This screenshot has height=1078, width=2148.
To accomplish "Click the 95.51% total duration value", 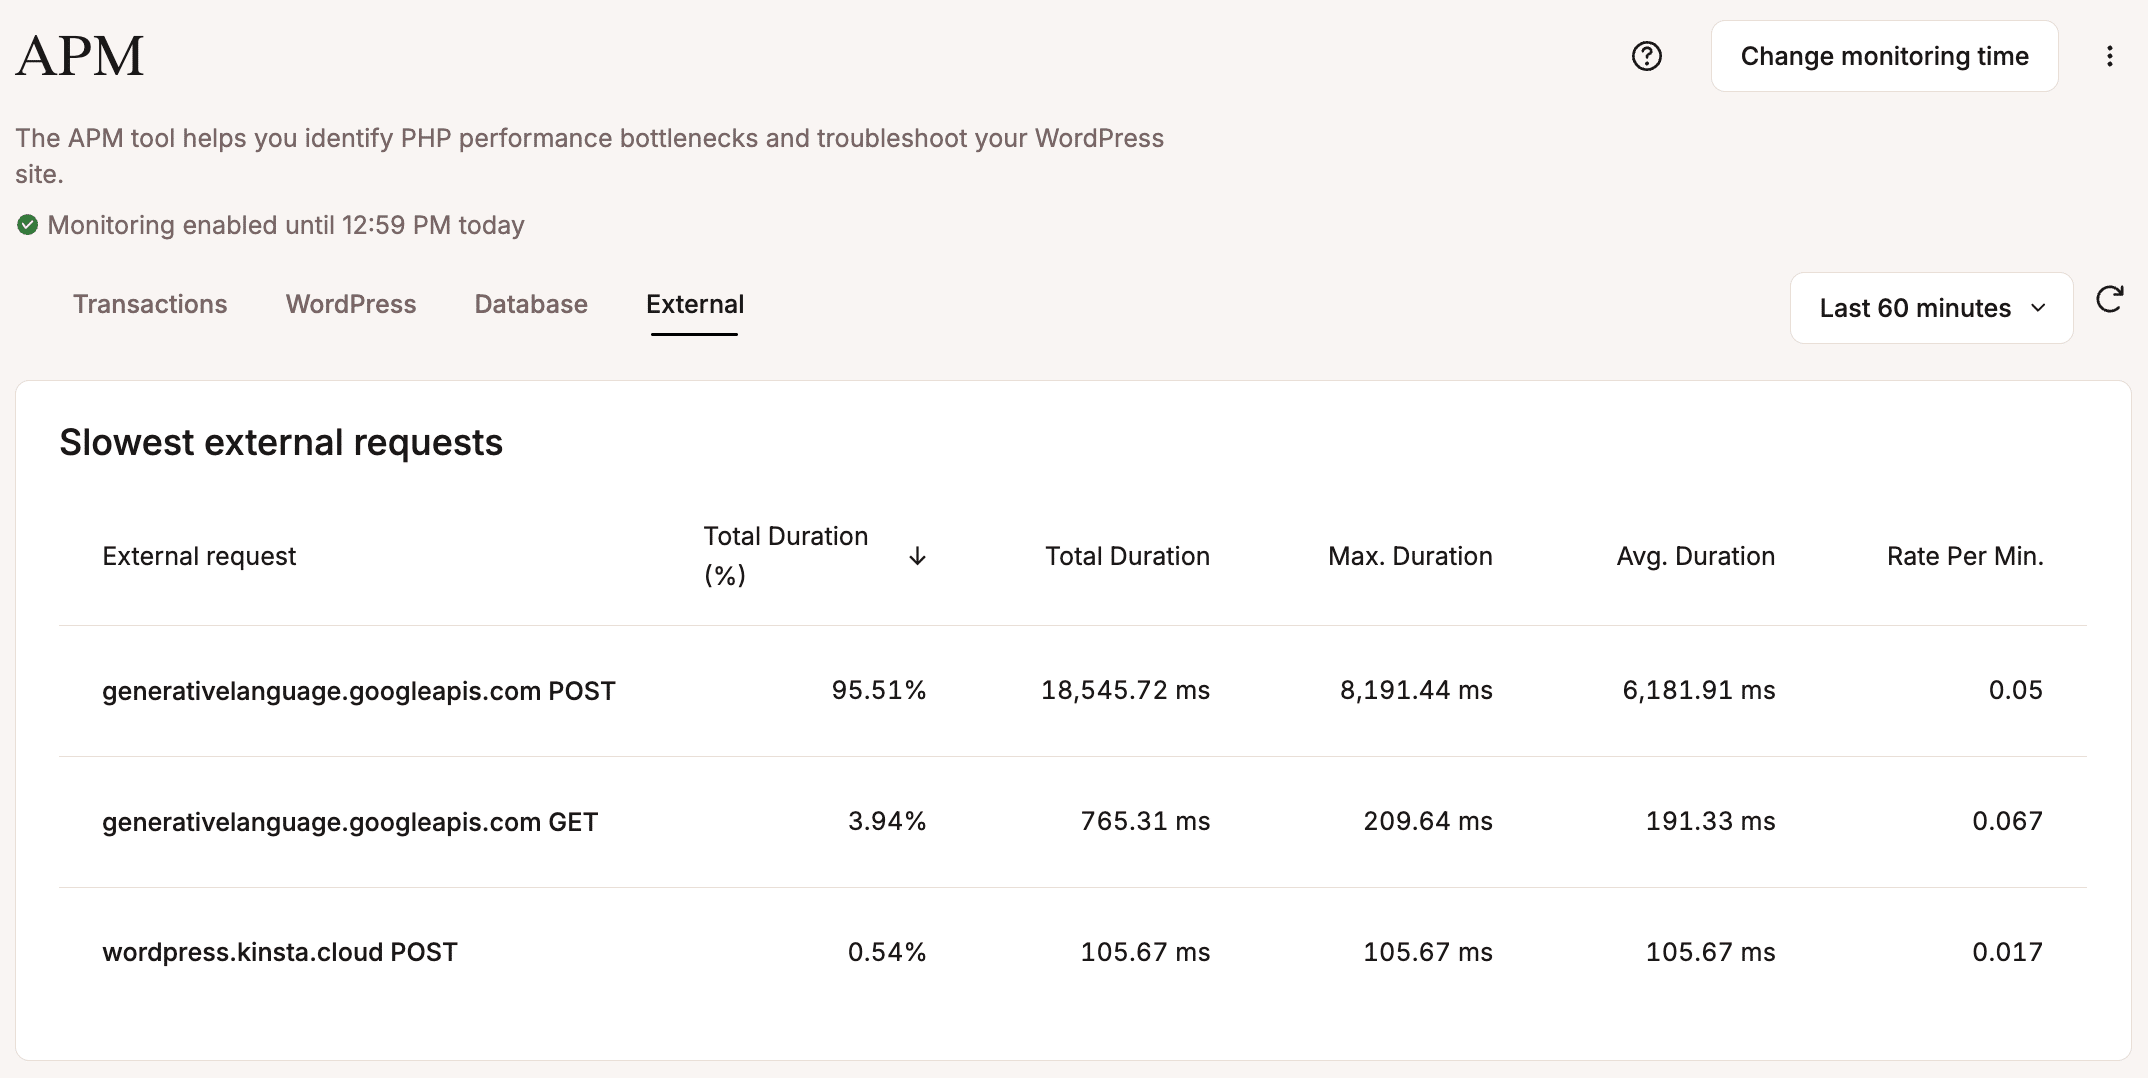I will point(879,690).
